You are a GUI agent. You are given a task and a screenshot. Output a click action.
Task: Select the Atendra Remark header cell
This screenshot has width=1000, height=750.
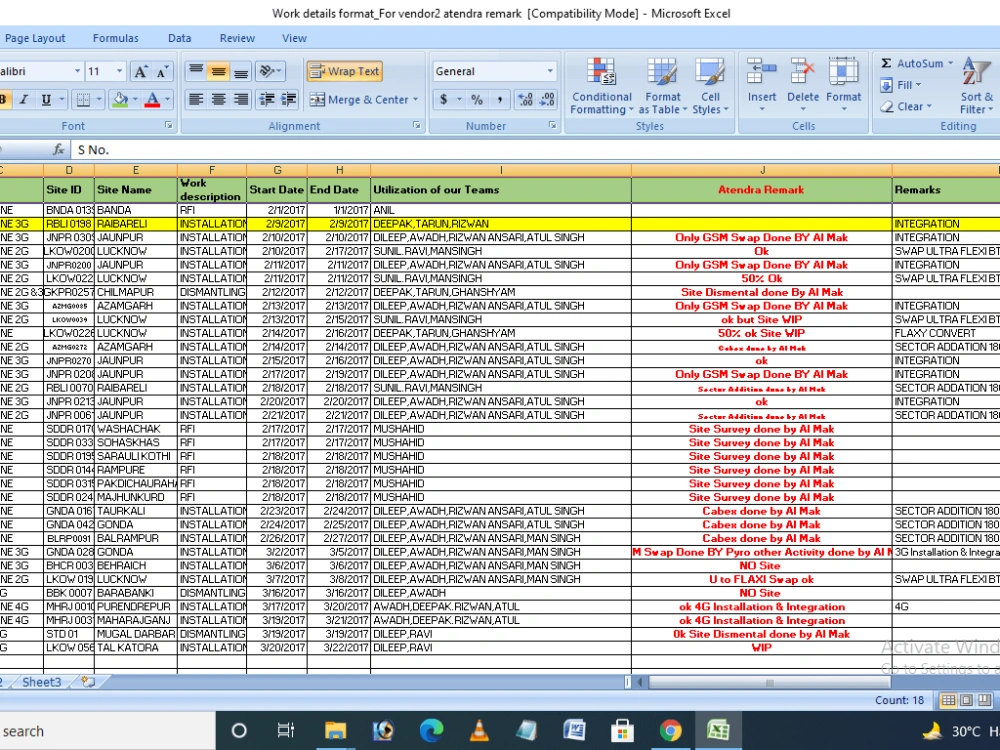tap(761, 190)
